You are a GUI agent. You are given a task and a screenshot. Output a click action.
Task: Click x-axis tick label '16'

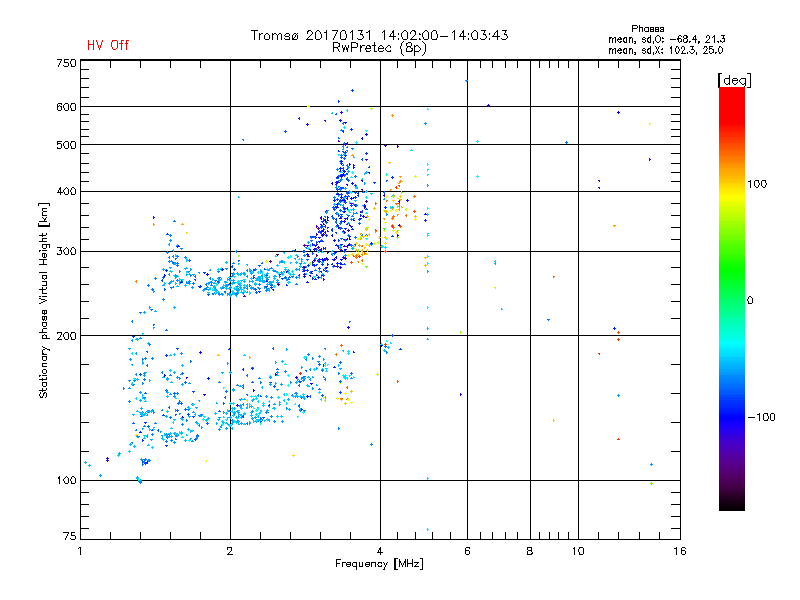click(680, 551)
